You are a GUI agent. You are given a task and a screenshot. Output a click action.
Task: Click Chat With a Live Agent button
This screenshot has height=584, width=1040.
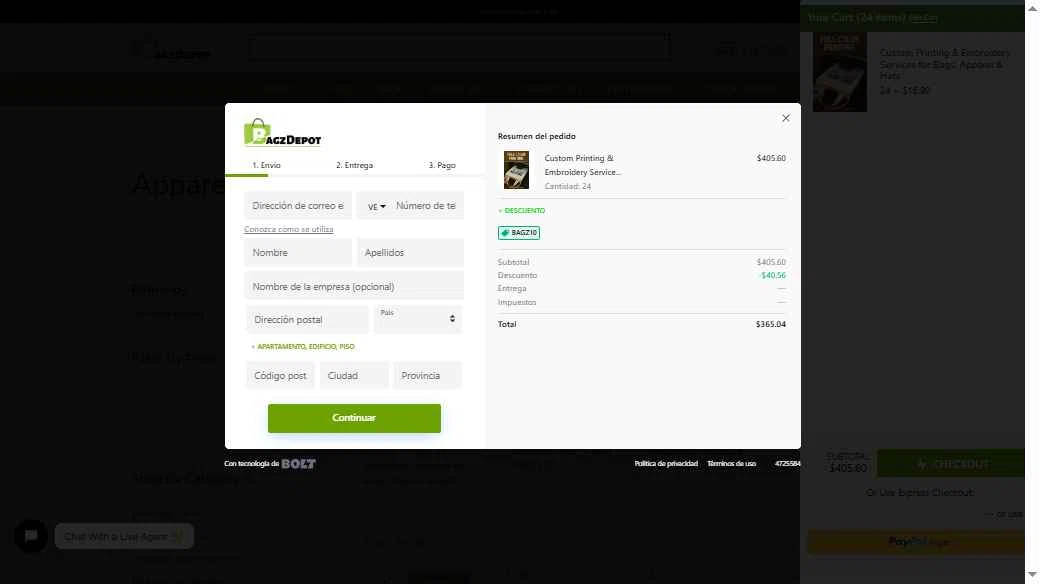coord(124,536)
